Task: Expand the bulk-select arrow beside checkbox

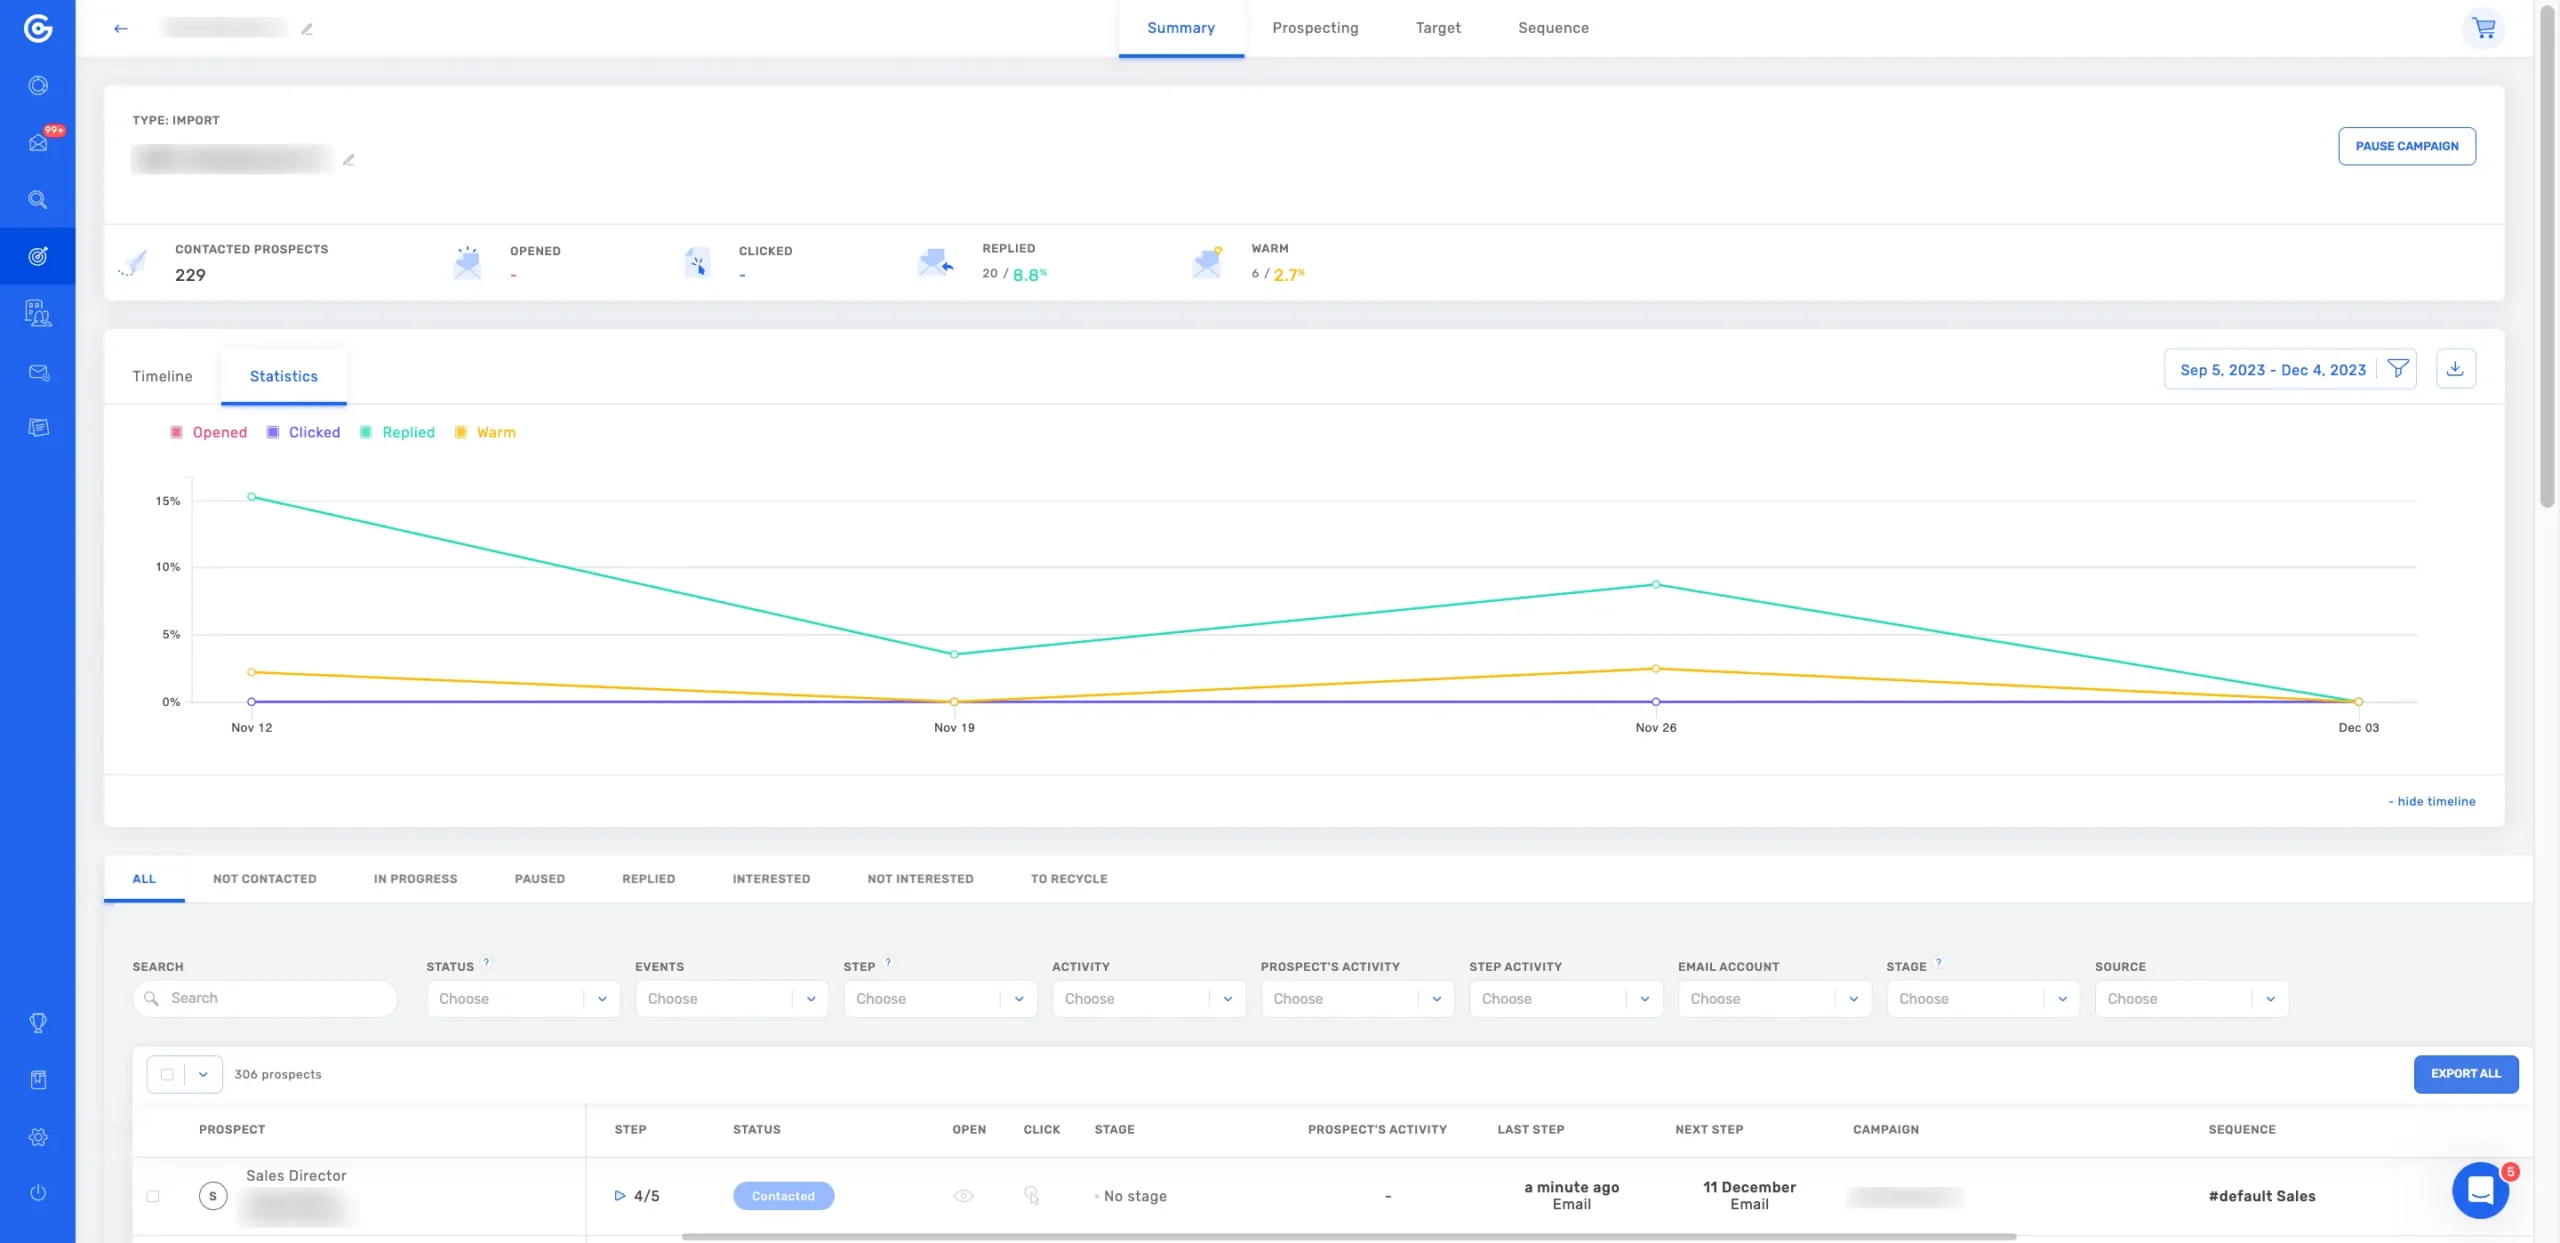Action: click(x=203, y=1074)
